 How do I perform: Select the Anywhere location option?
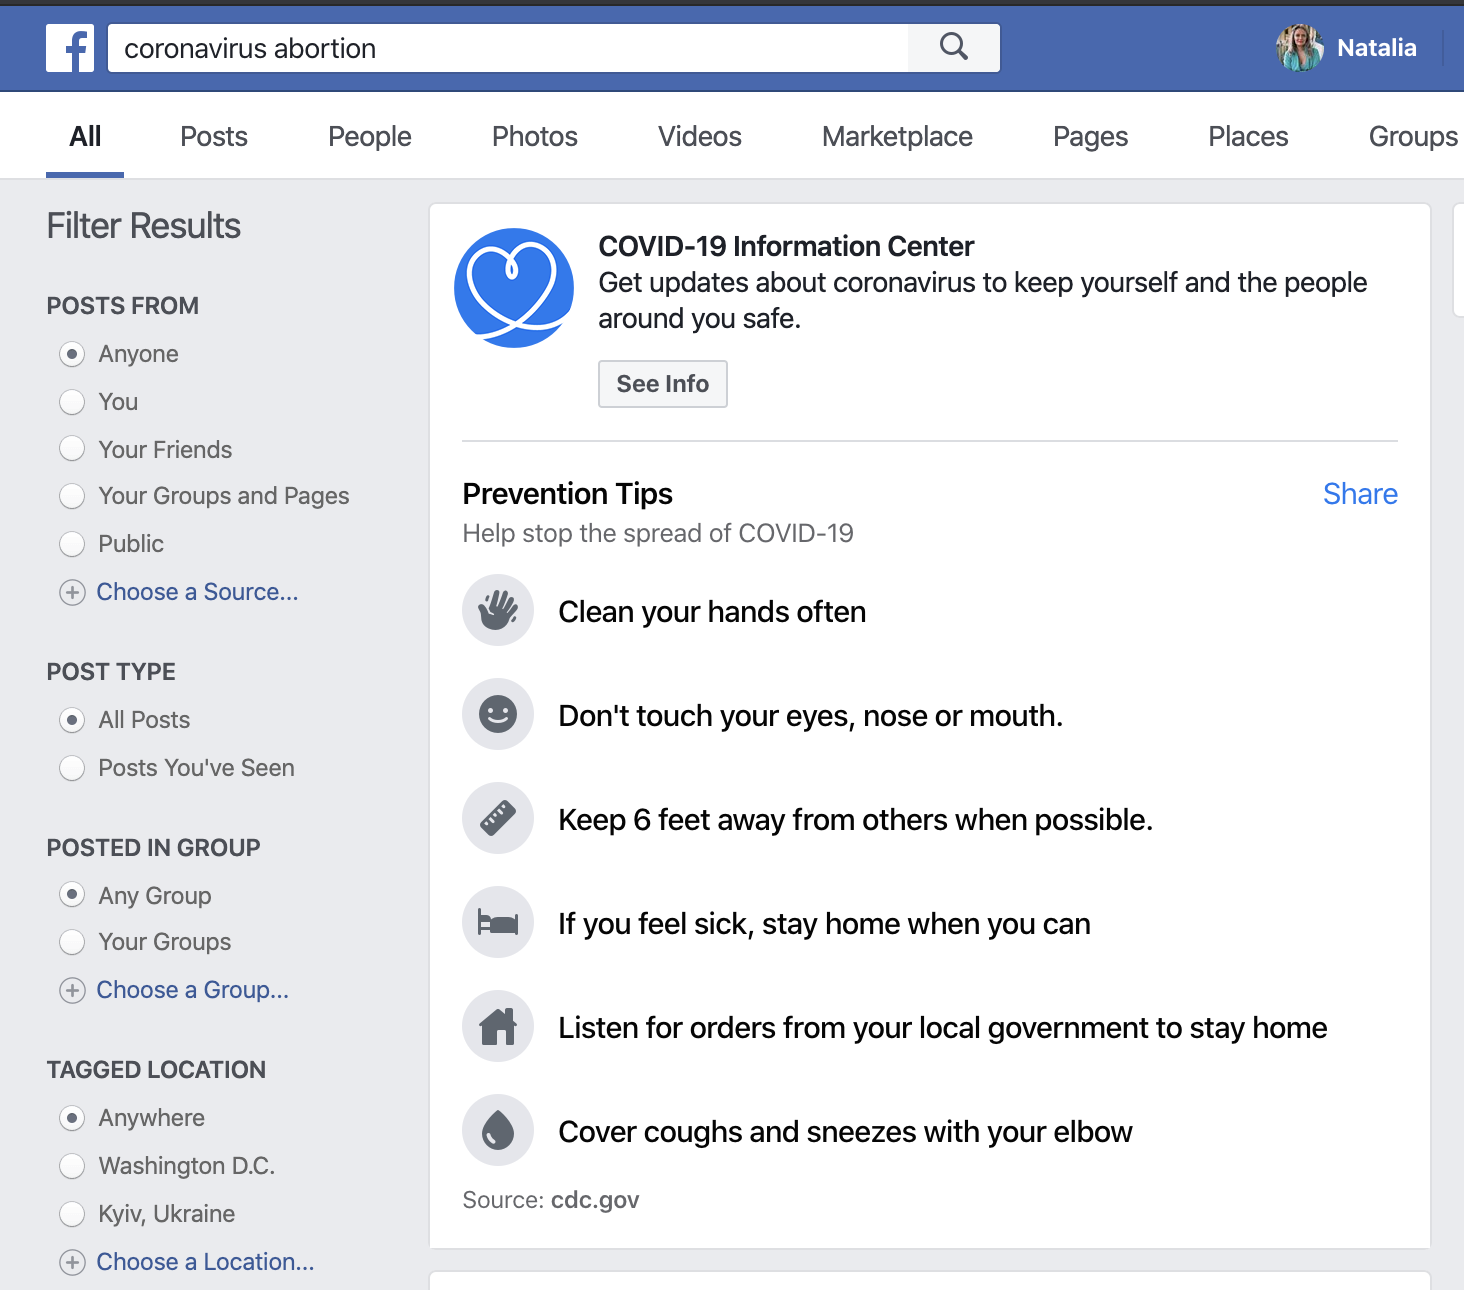(x=72, y=1118)
